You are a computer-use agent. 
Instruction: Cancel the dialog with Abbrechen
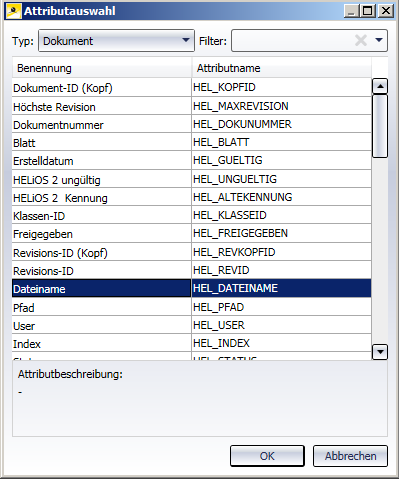pos(350,456)
